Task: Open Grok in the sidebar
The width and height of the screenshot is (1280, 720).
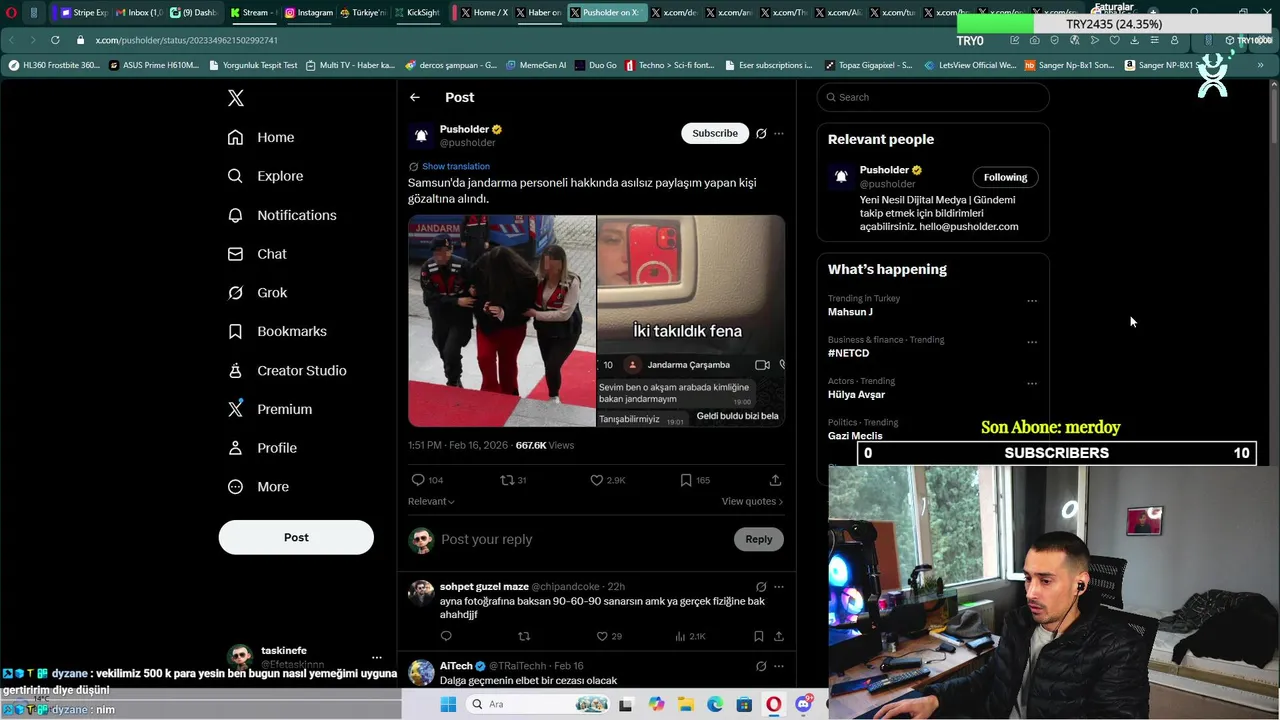Action: pyautogui.click(x=257, y=293)
